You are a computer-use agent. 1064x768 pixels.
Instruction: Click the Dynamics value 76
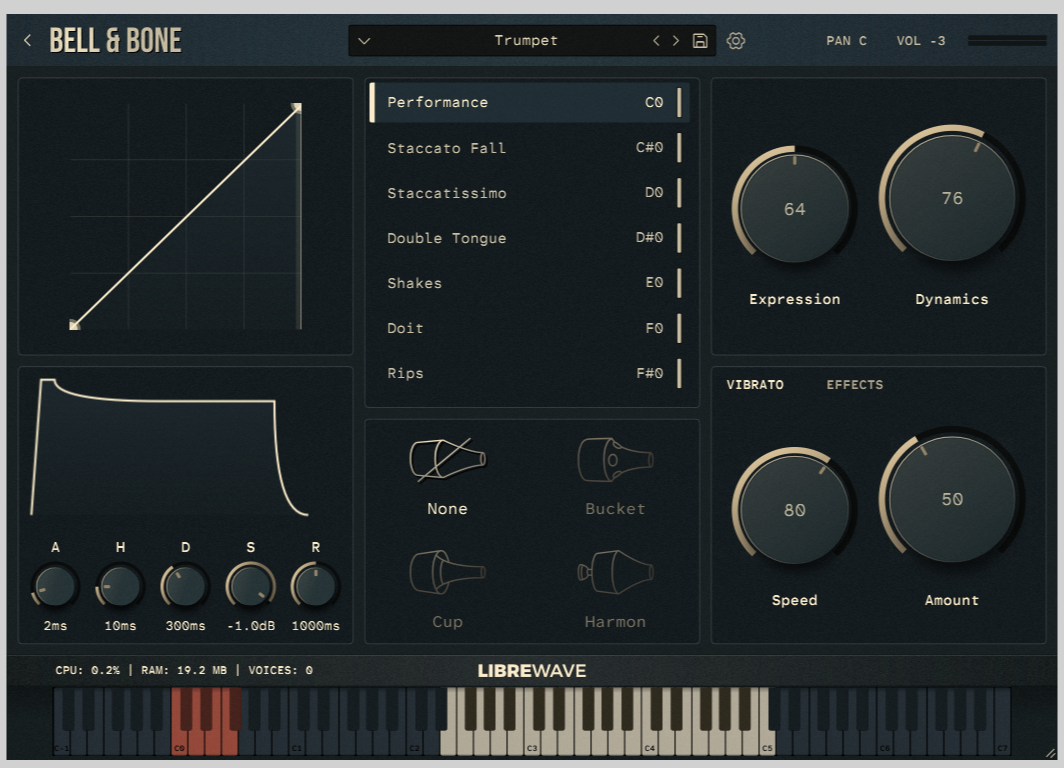(x=952, y=198)
